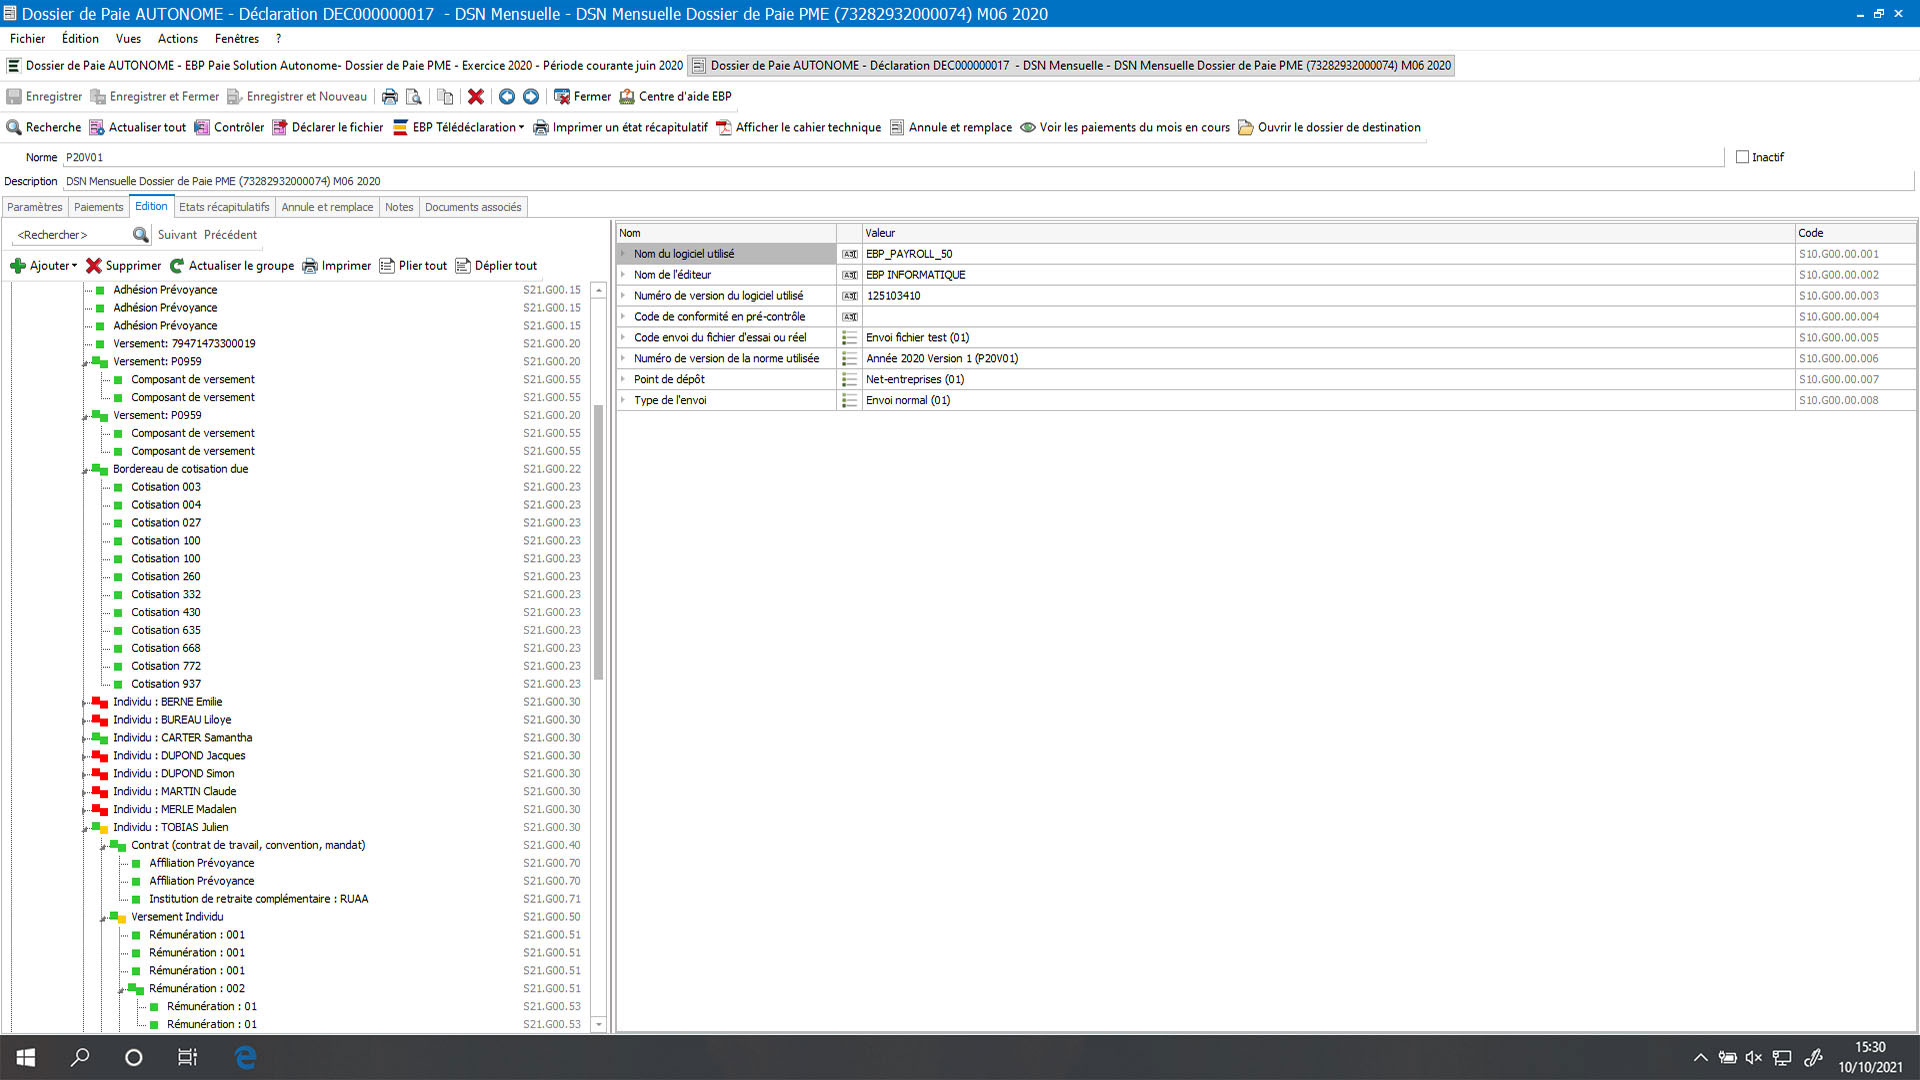The height and width of the screenshot is (1080, 1920).
Task: Open the Fenêtres menu
Action: point(237,38)
